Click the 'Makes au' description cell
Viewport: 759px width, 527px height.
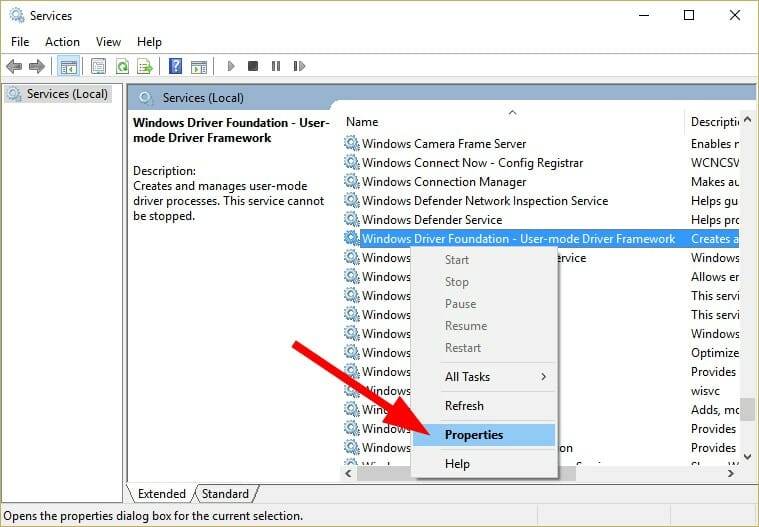pyautogui.click(x=715, y=181)
